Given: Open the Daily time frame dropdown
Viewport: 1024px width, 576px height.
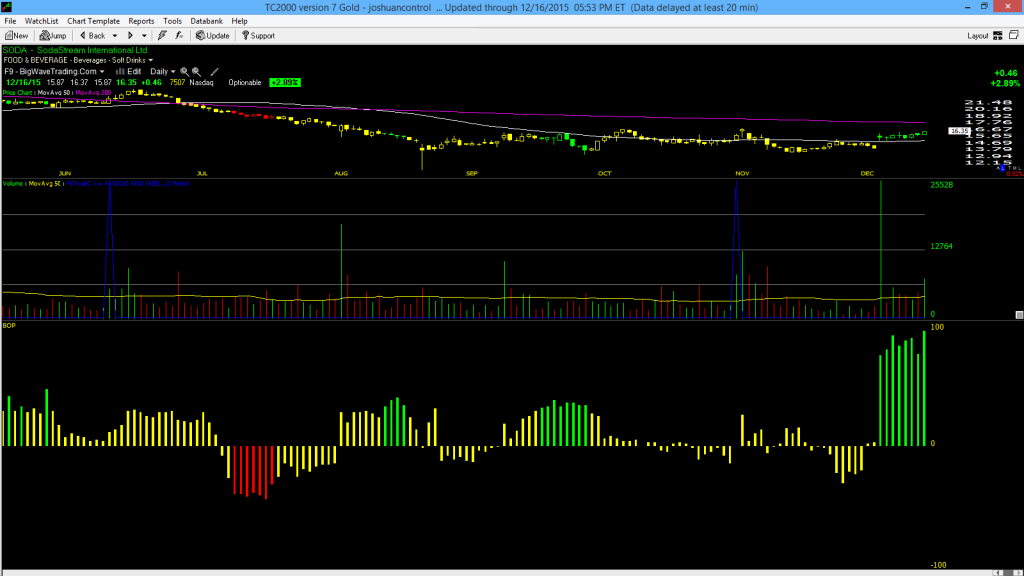Looking at the screenshot, I should [163, 71].
